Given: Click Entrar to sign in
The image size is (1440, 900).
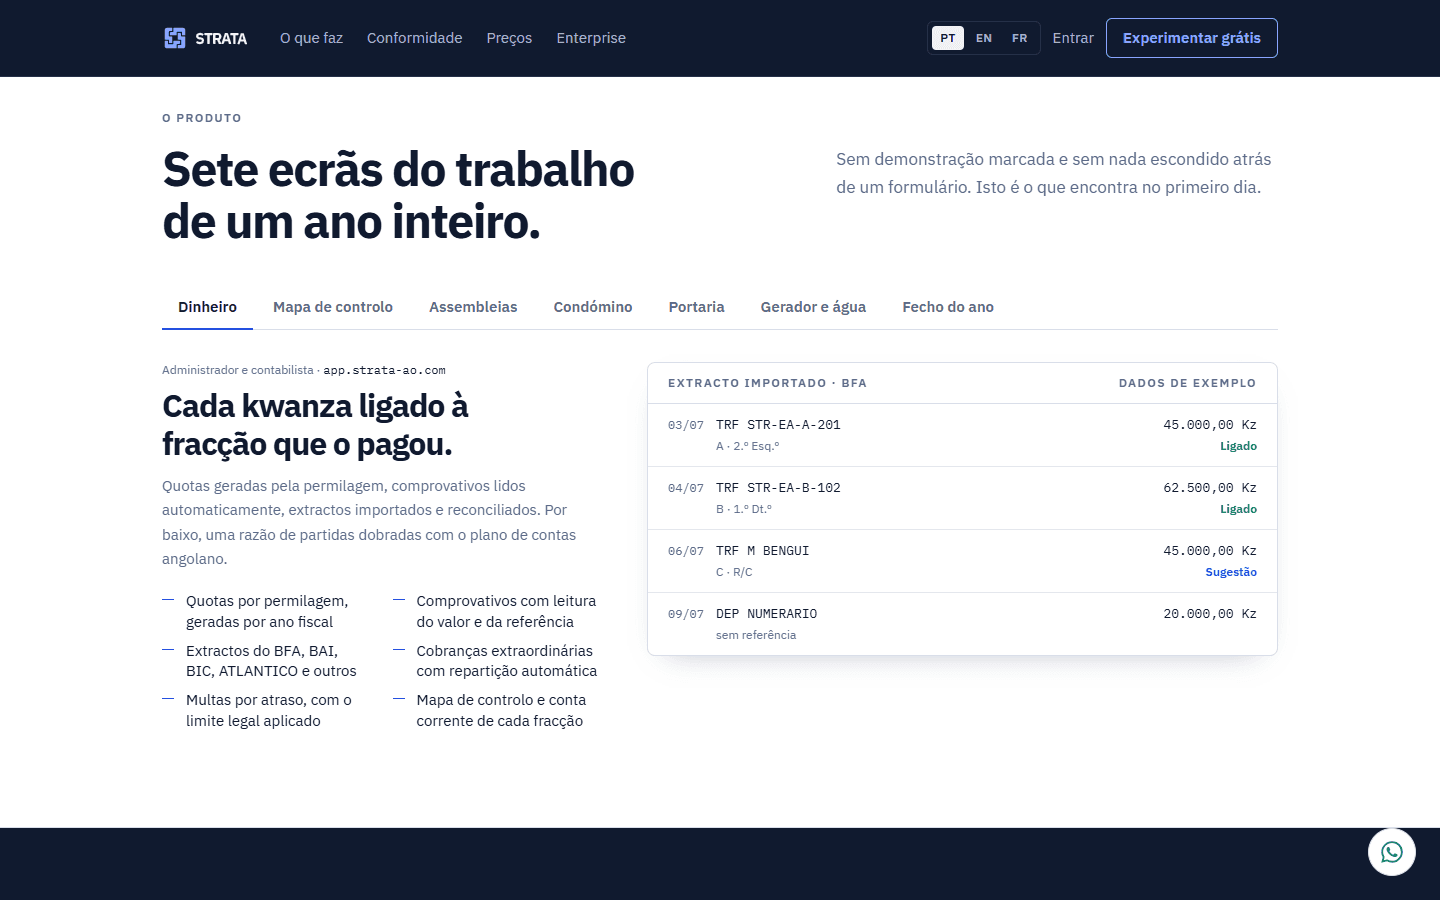Looking at the screenshot, I should pos(1073,38).
